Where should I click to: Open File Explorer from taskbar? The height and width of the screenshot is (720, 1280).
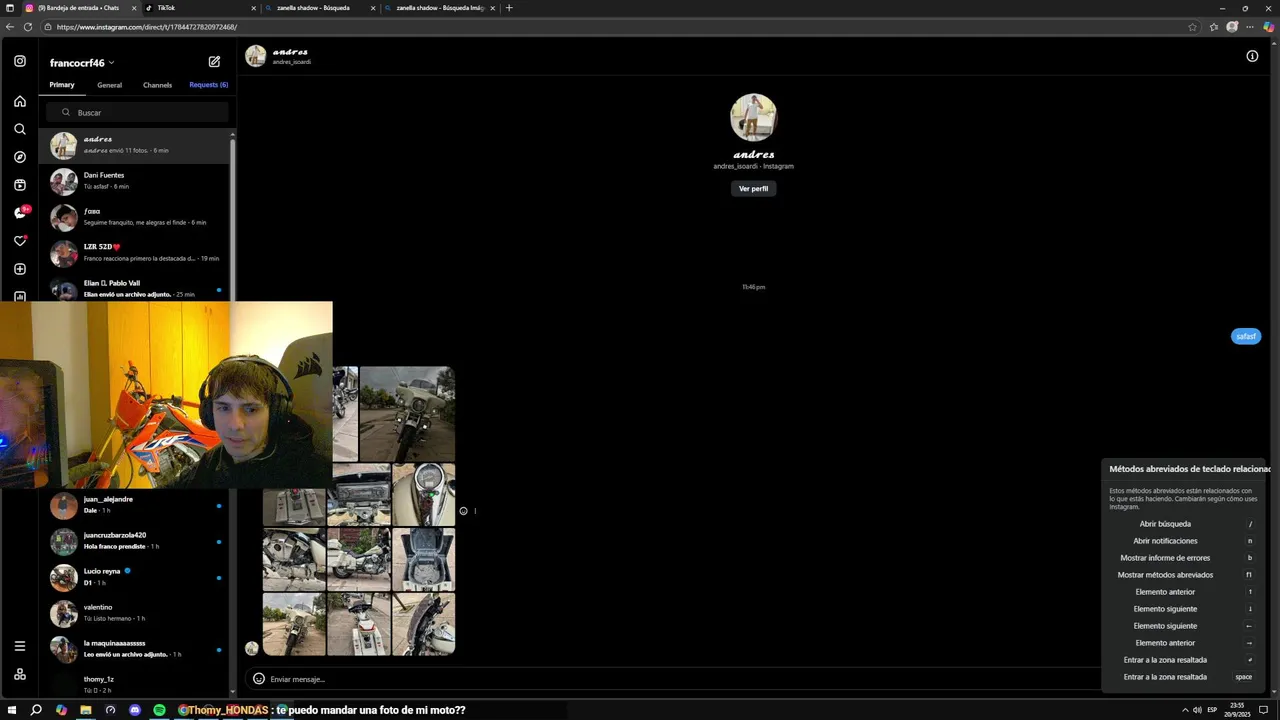coord(86,710)
